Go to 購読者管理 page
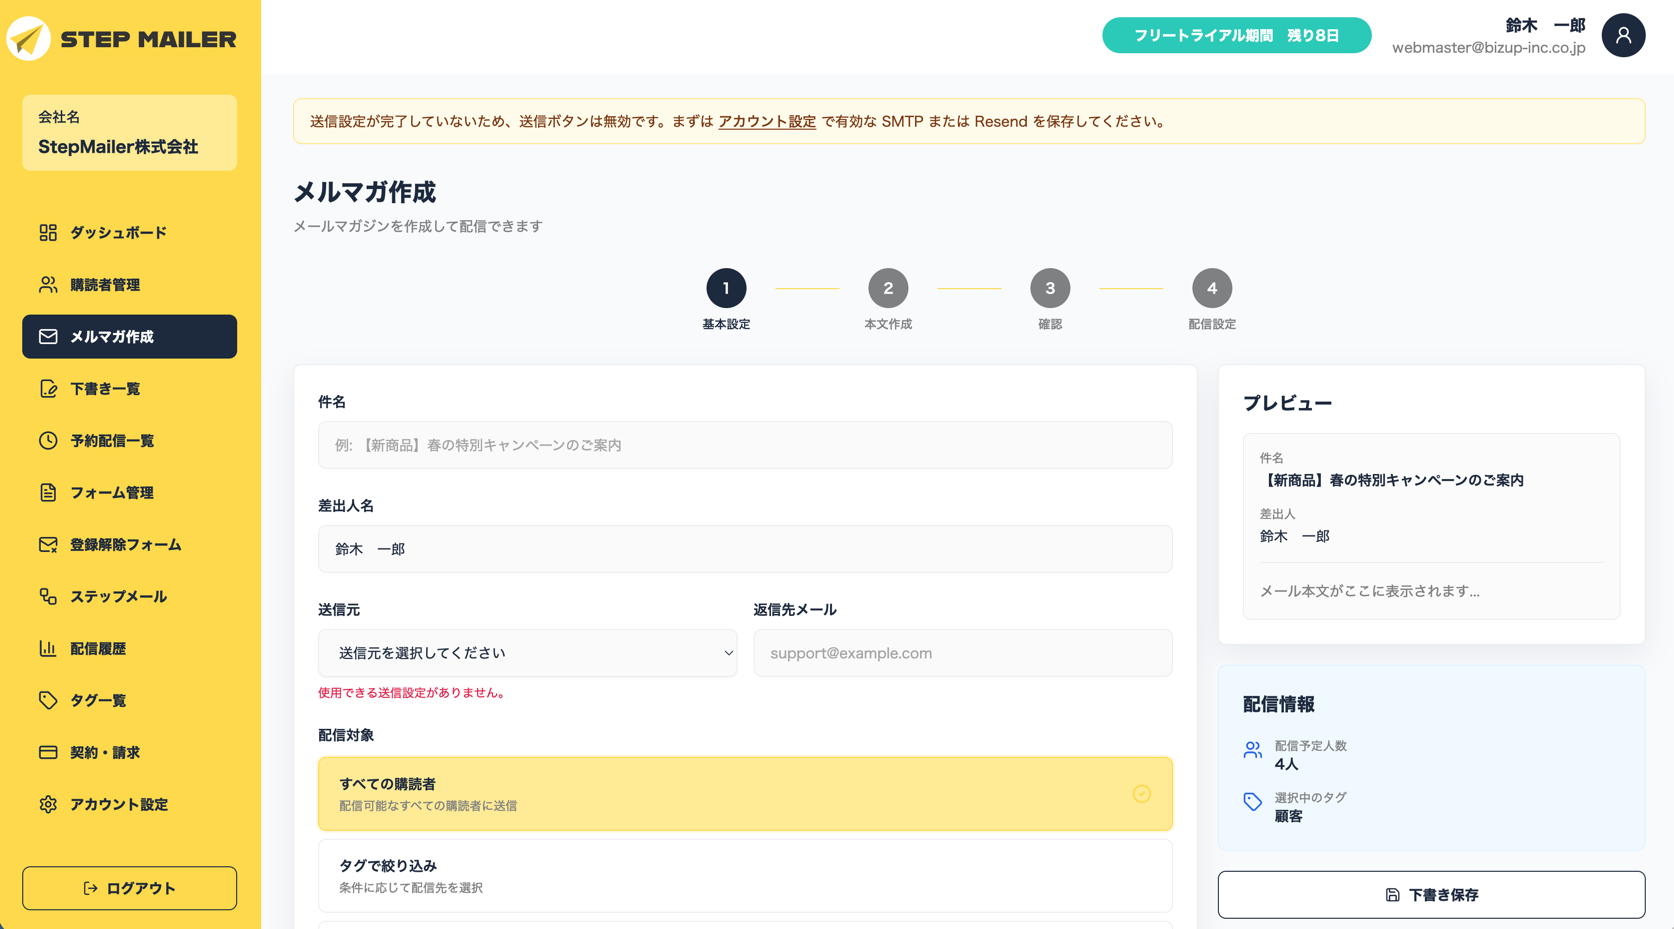 [130, 285]
